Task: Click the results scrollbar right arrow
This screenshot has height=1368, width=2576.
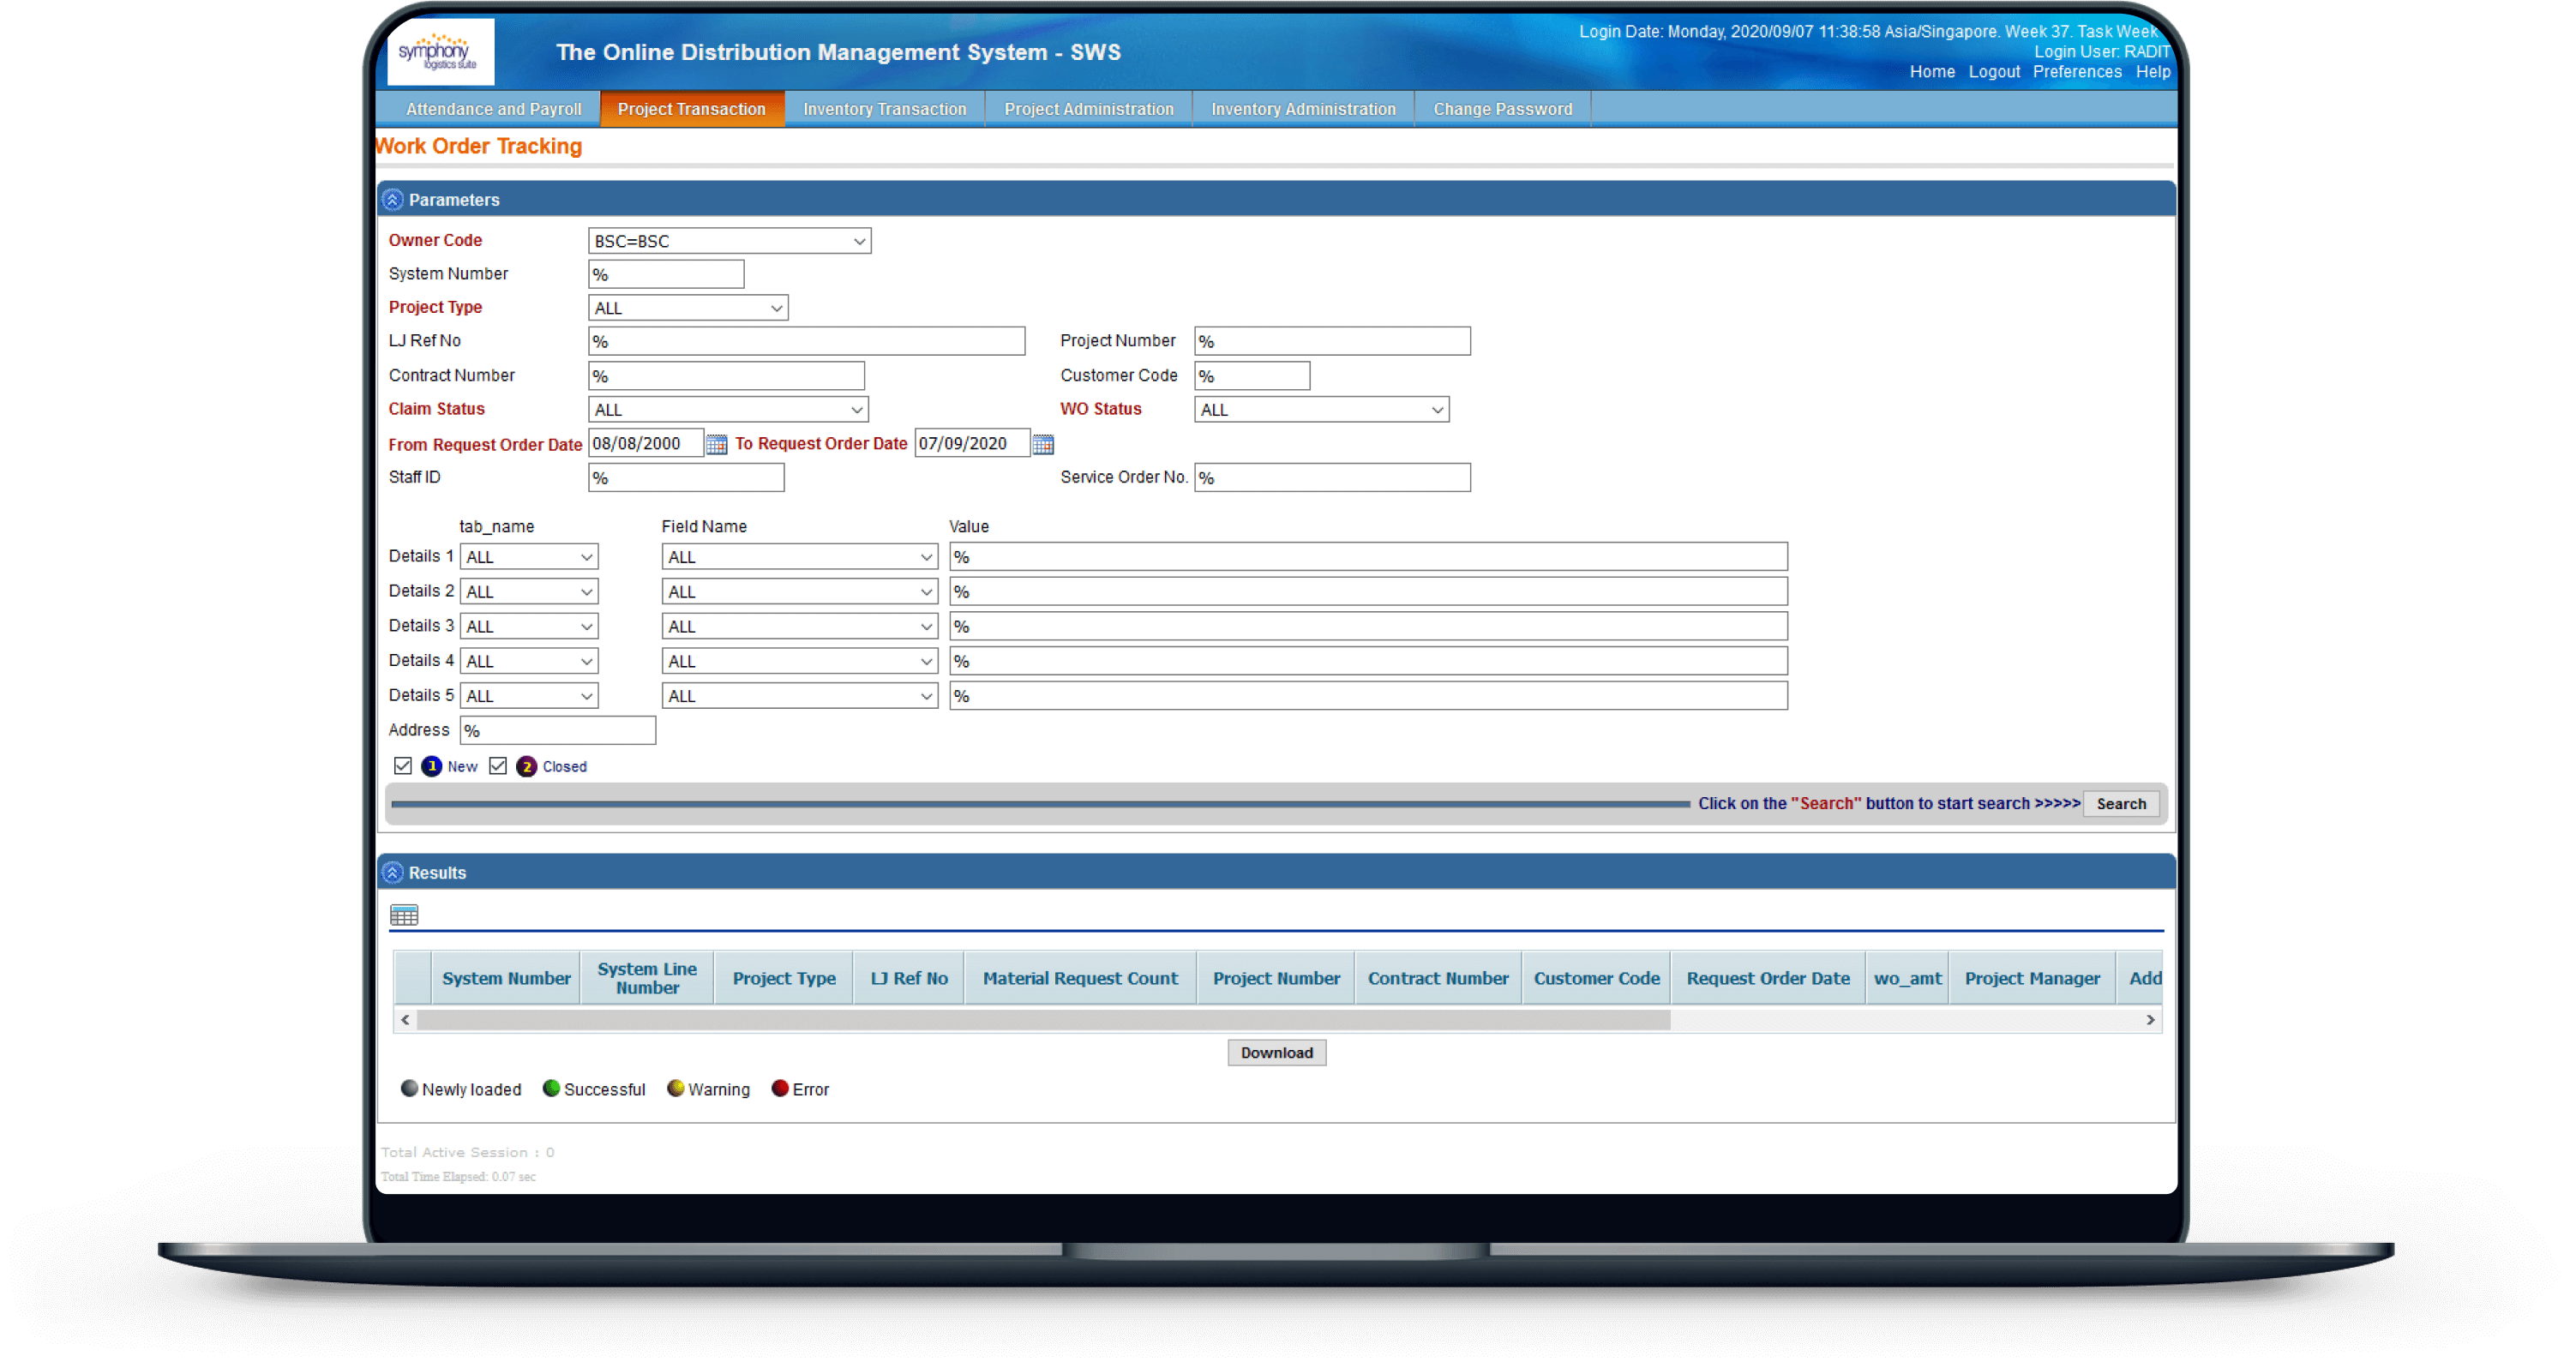Action: 2149,1020
